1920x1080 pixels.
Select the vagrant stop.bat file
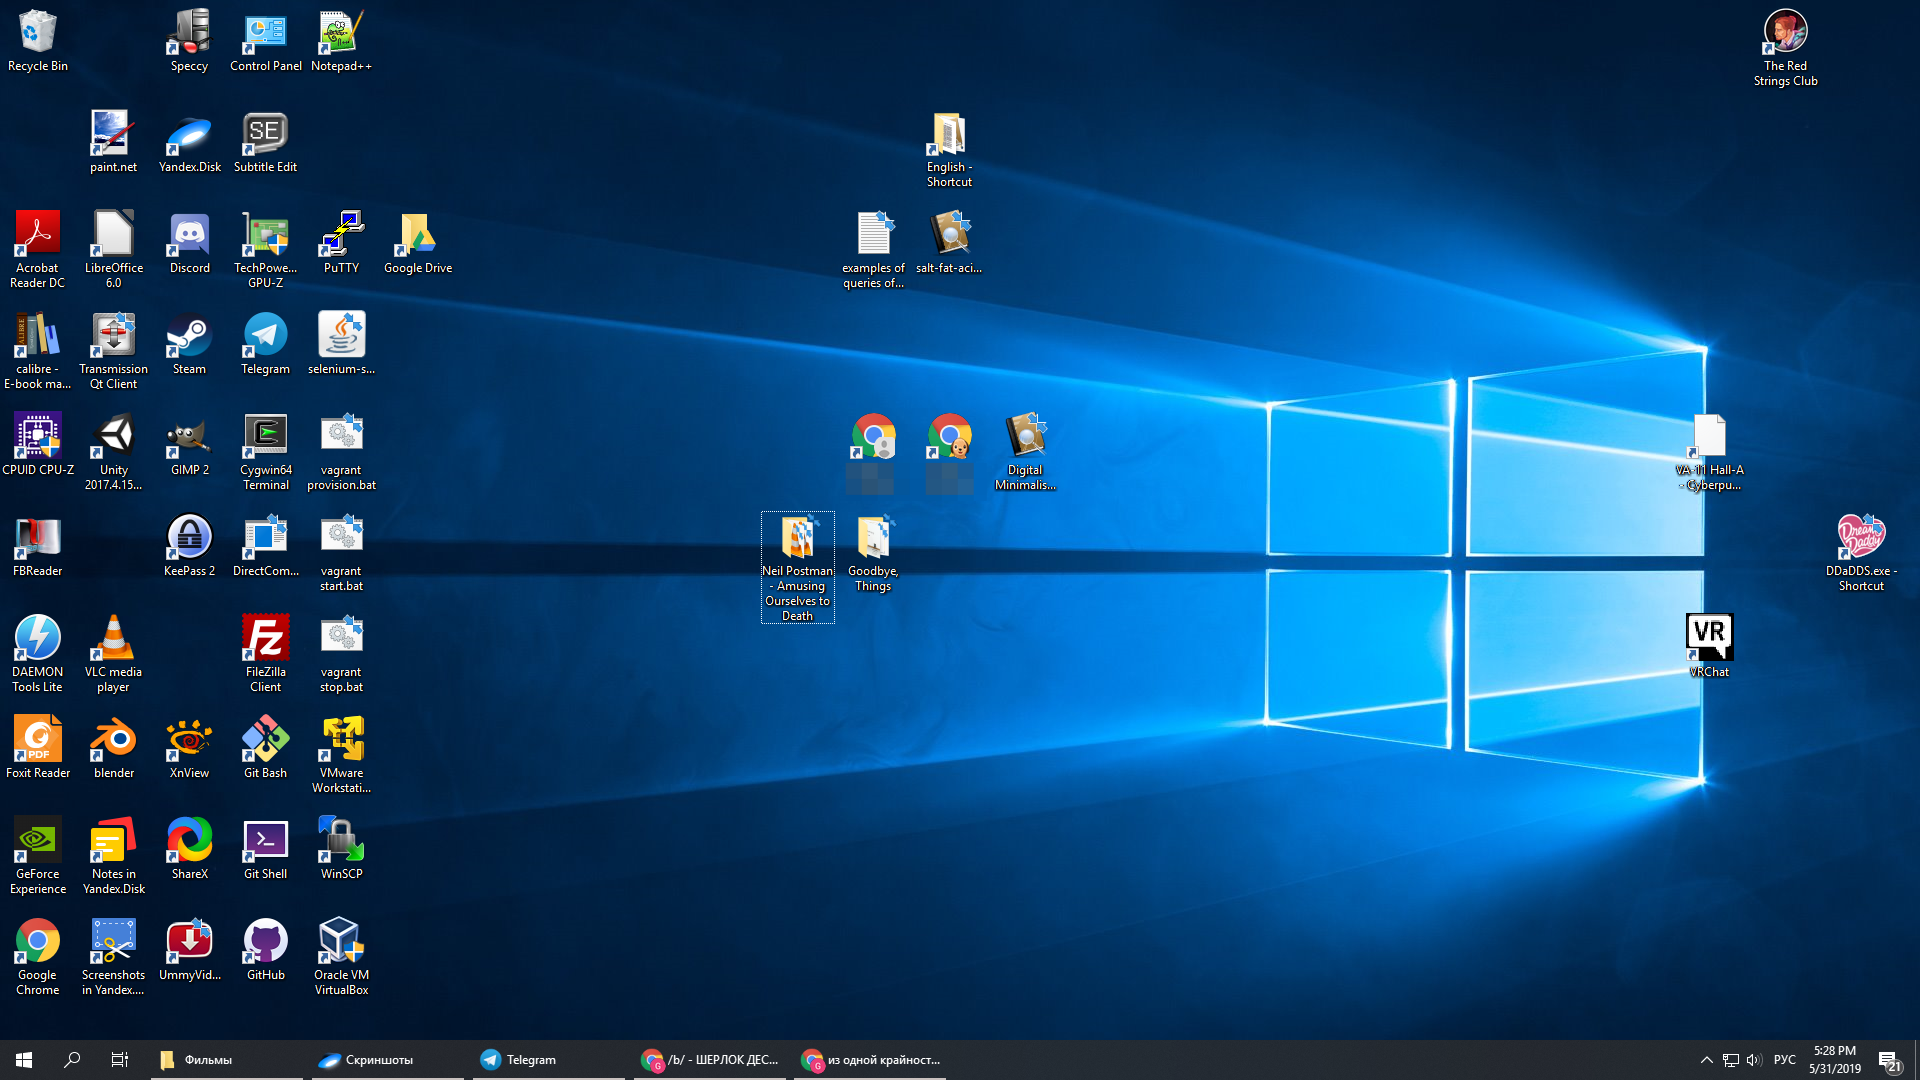[341, 654]
